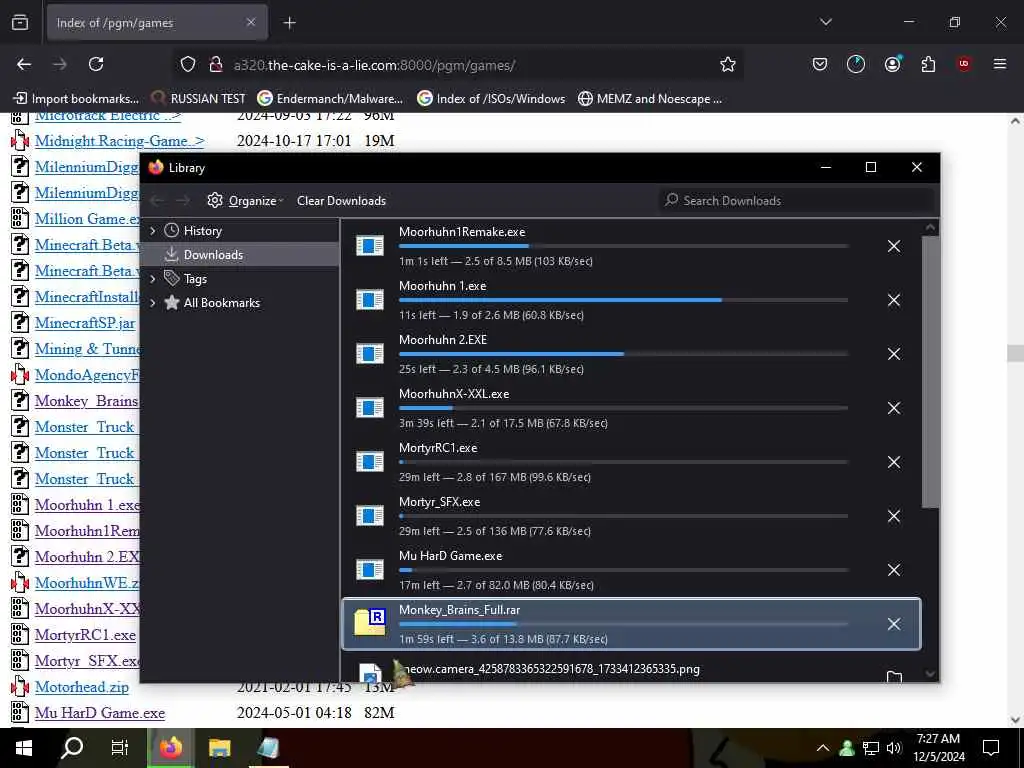Cancel the MortyrRC1.exe download
The height and width of the screenshot is (768, 1024).
pyautogui.click(x=894, y=462)
